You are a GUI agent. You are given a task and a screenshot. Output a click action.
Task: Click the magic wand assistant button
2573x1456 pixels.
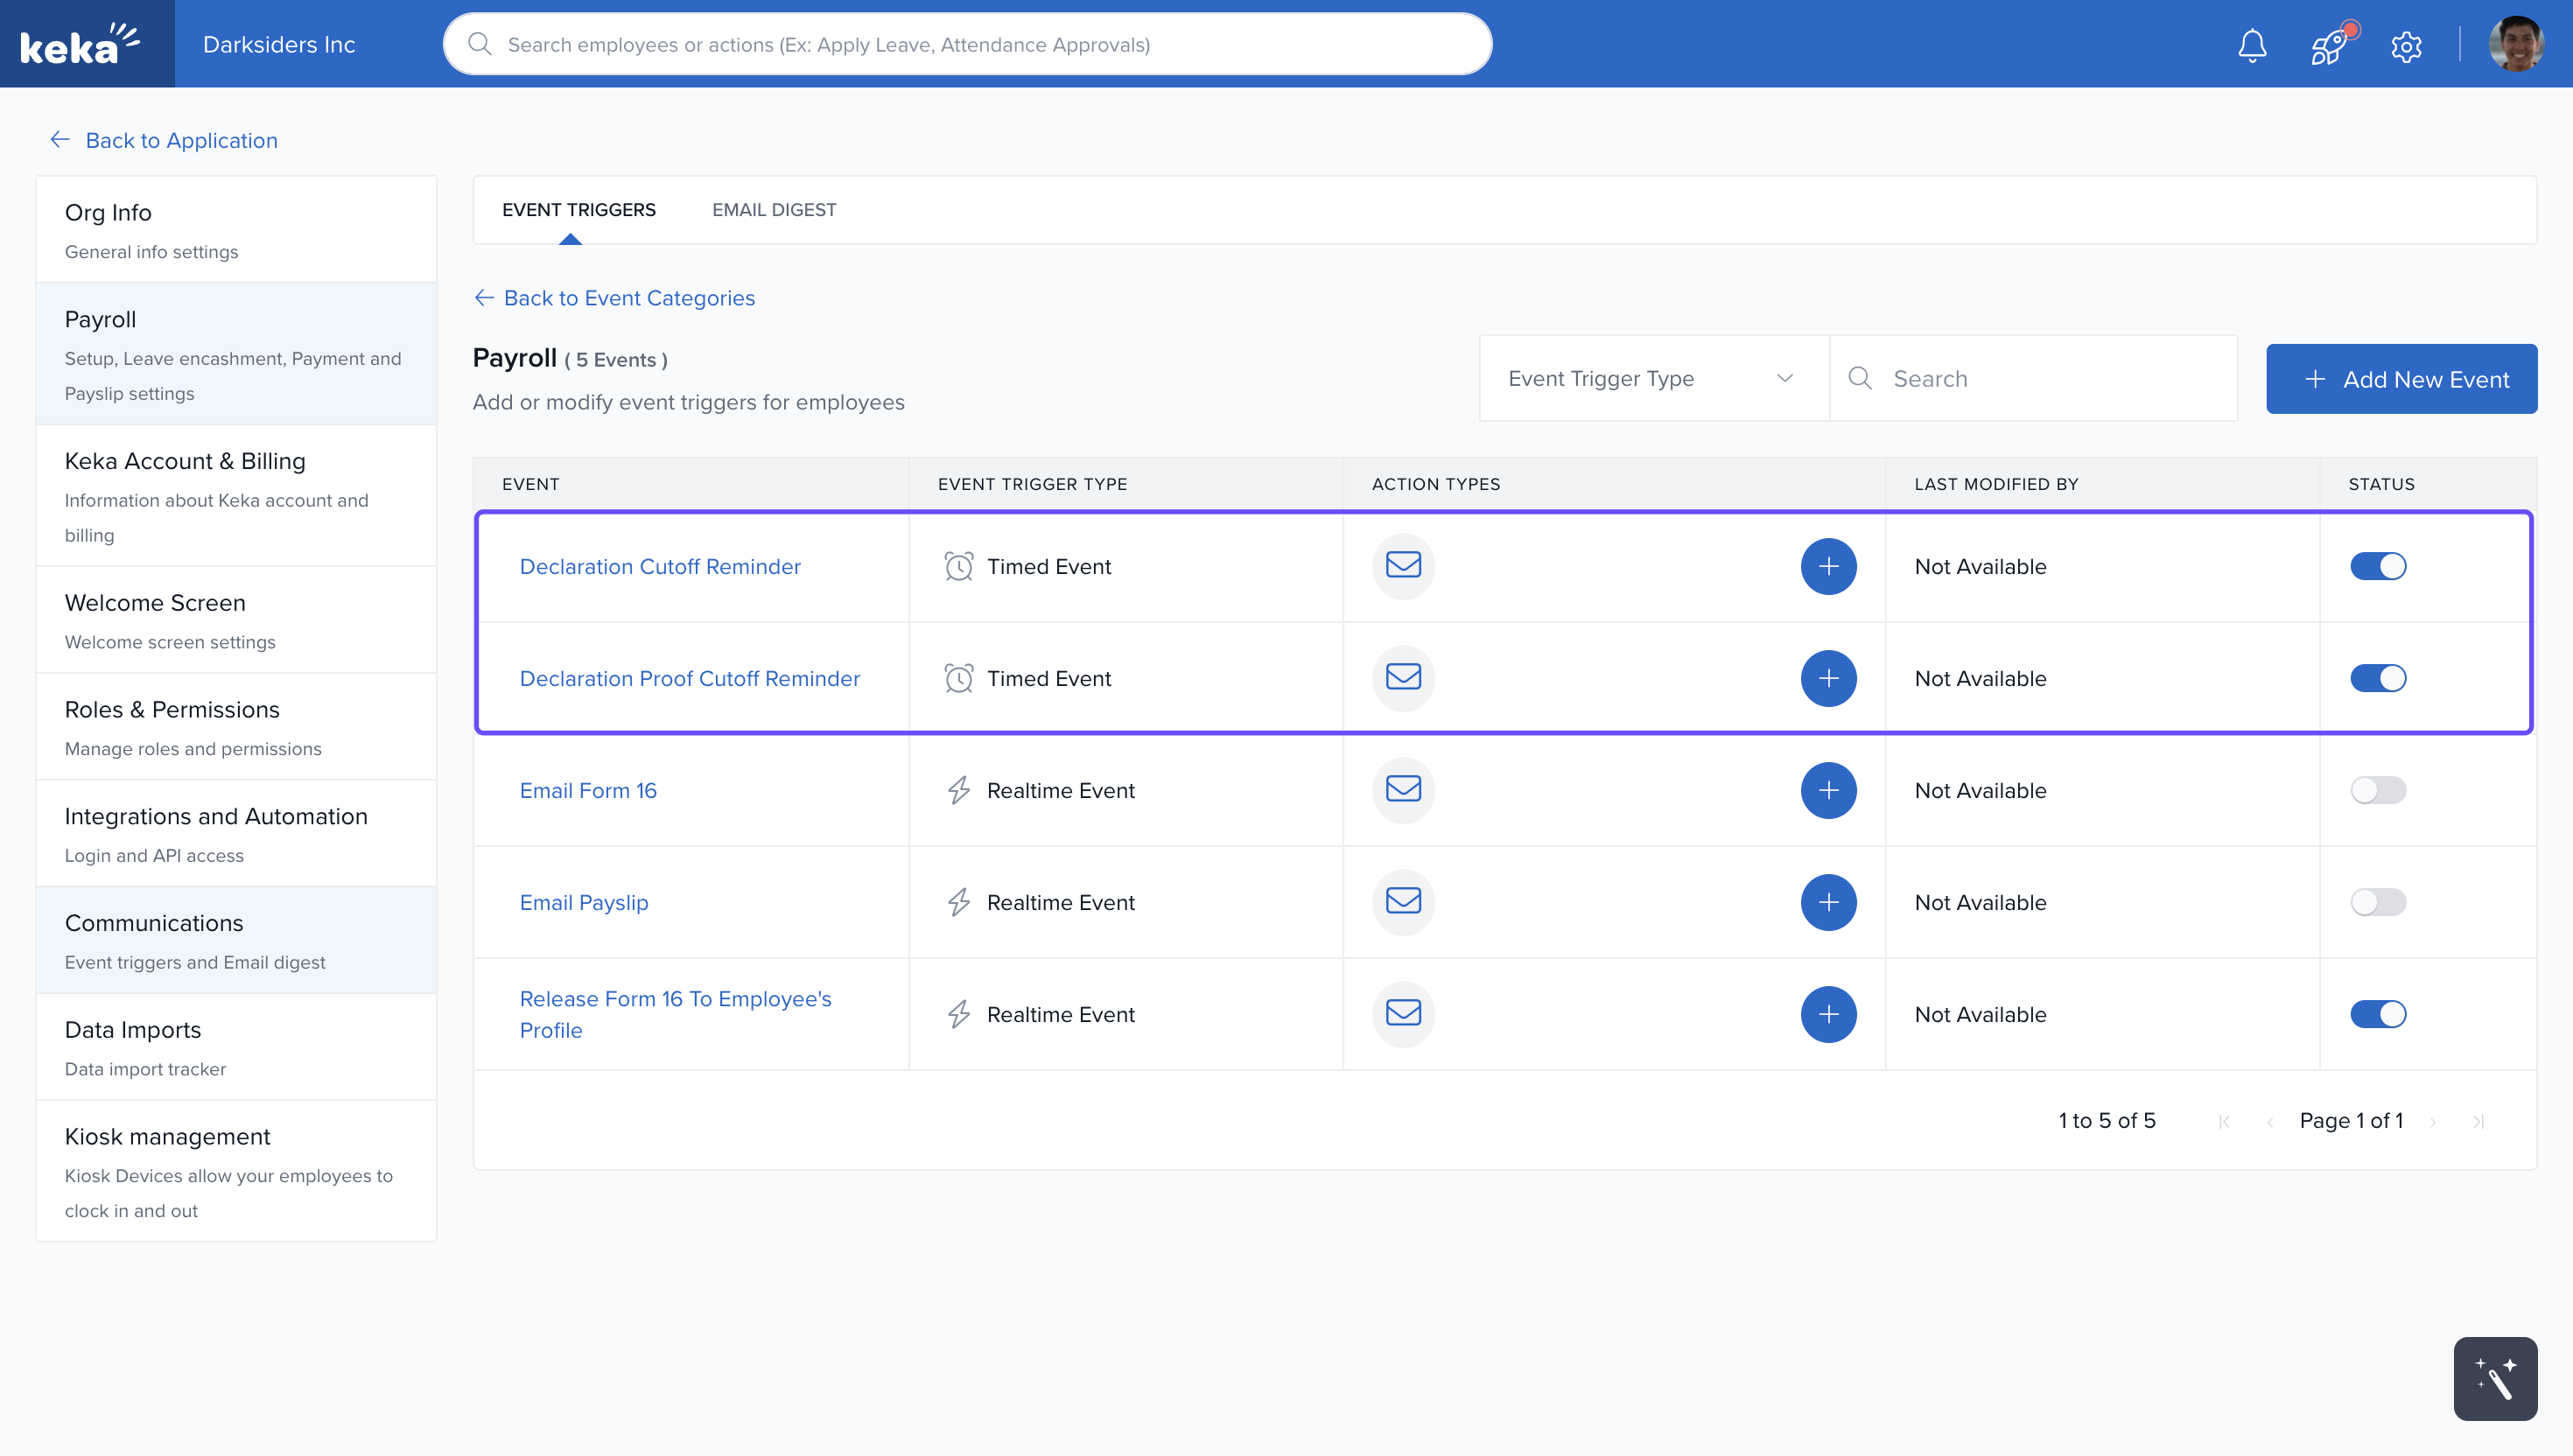click(2494, 1378)
